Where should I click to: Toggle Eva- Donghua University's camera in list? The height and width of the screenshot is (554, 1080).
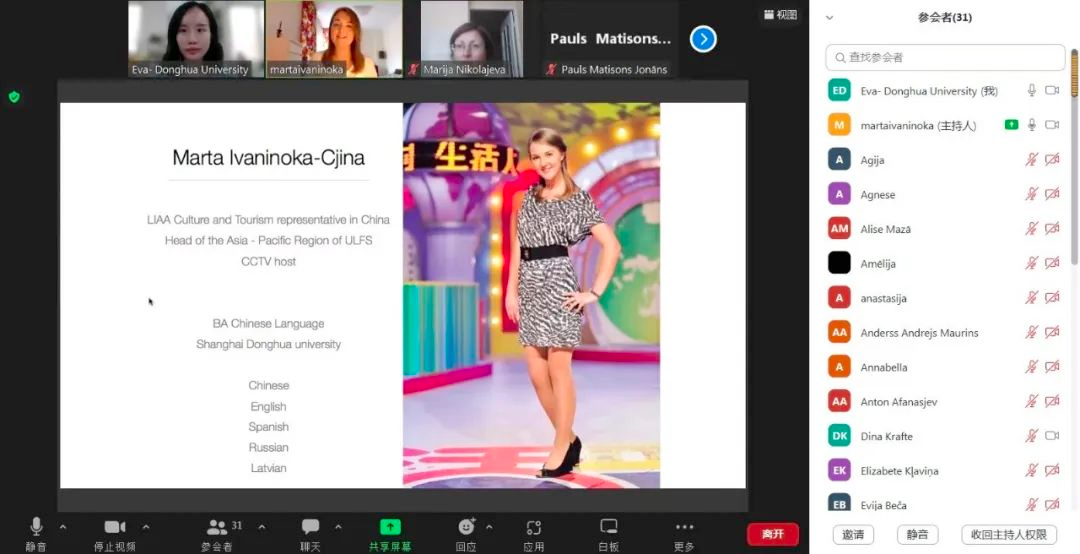click(1052, 90)
